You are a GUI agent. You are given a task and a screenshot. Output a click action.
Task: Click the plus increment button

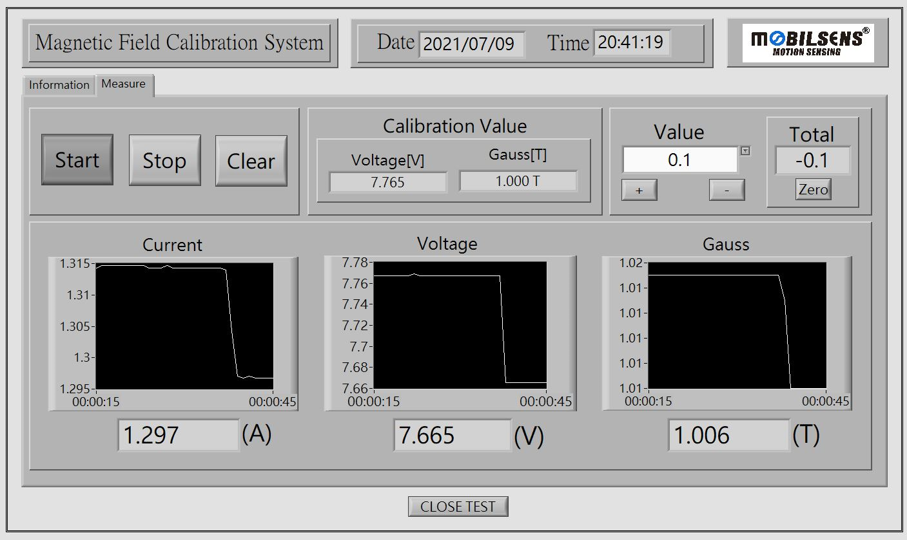coord(639,190)
